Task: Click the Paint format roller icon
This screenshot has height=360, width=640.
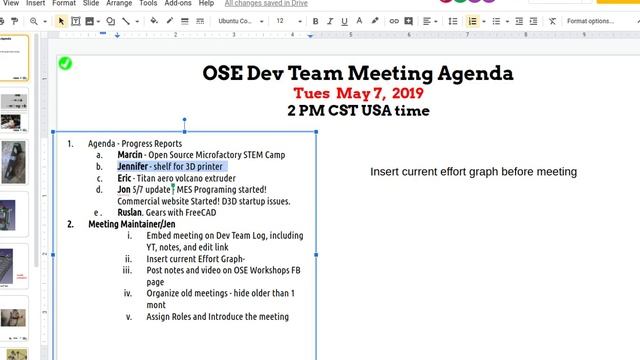Action: 14,21
